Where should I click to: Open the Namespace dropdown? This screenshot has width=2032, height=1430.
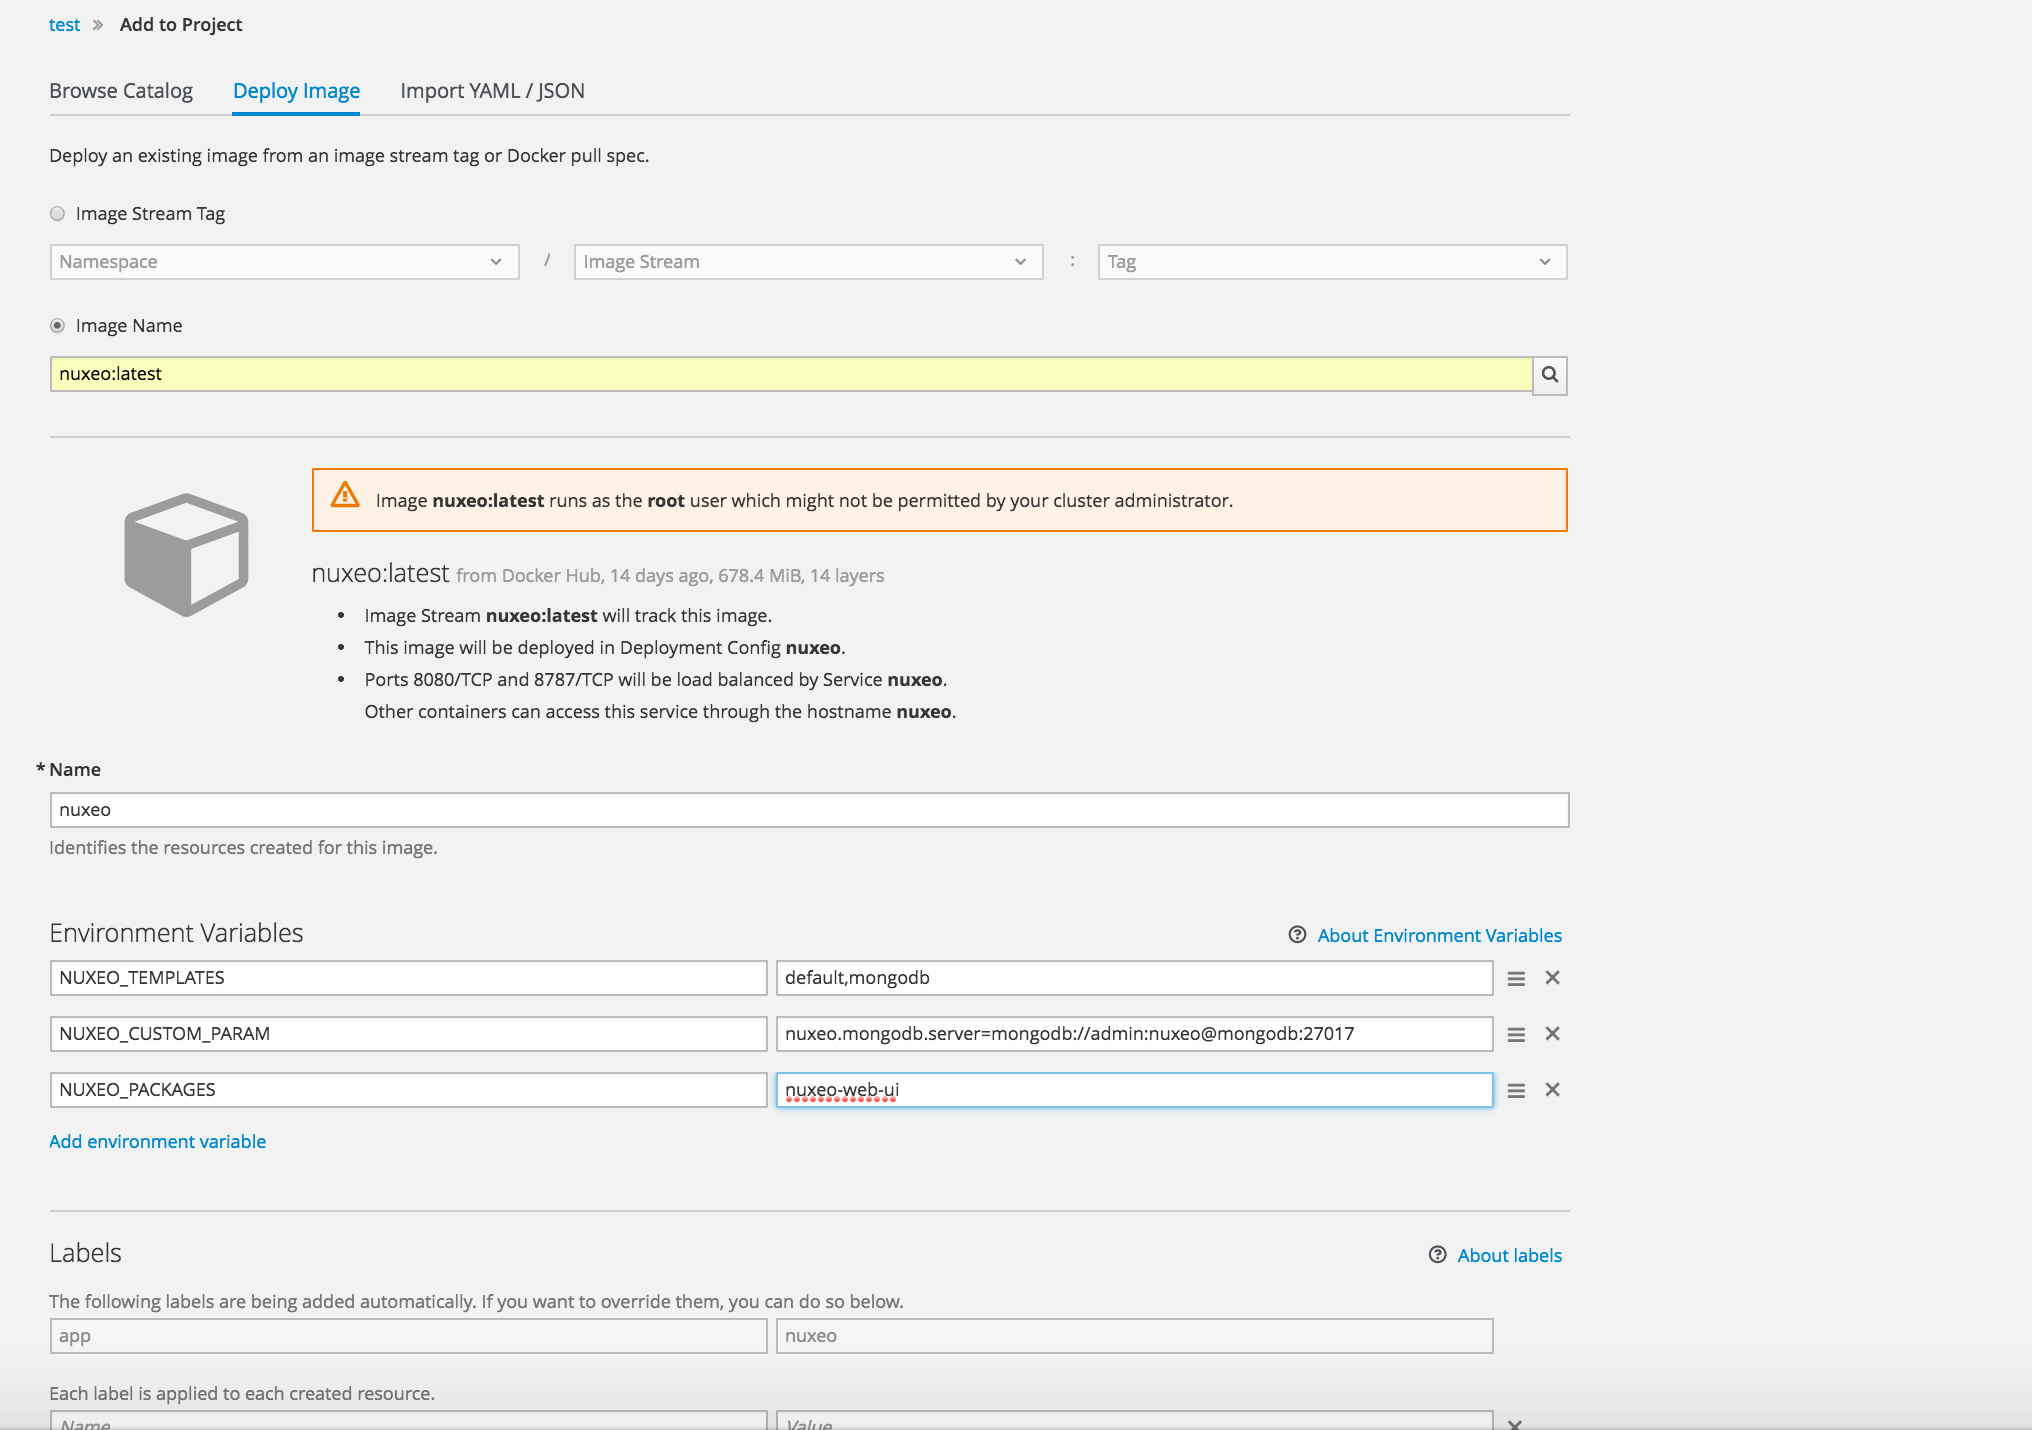click(x=284, y=262)
